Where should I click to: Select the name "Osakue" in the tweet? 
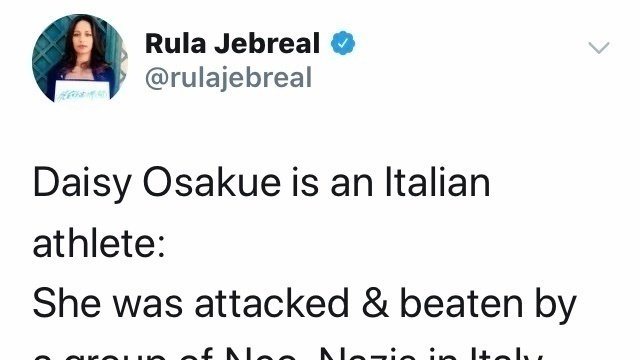click(212, 182)
